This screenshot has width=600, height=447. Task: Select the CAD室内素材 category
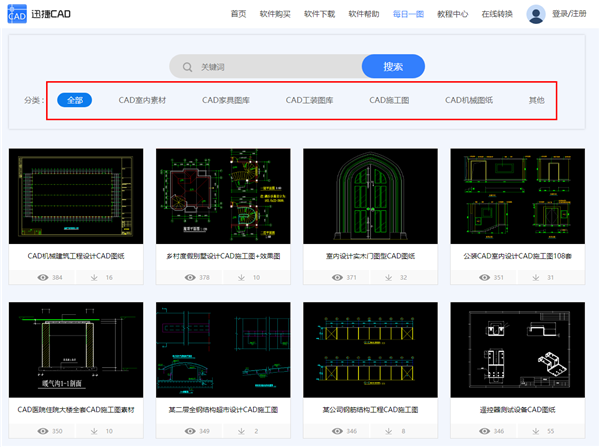[142, 100]
